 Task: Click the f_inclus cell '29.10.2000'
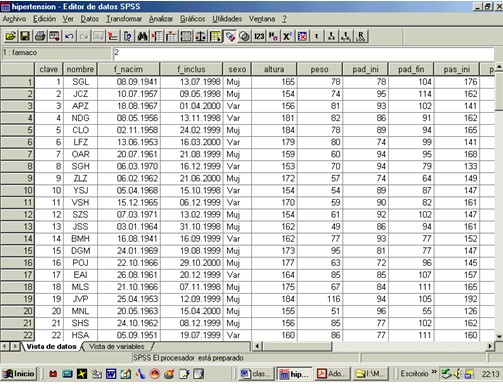(x=191, y=263)
